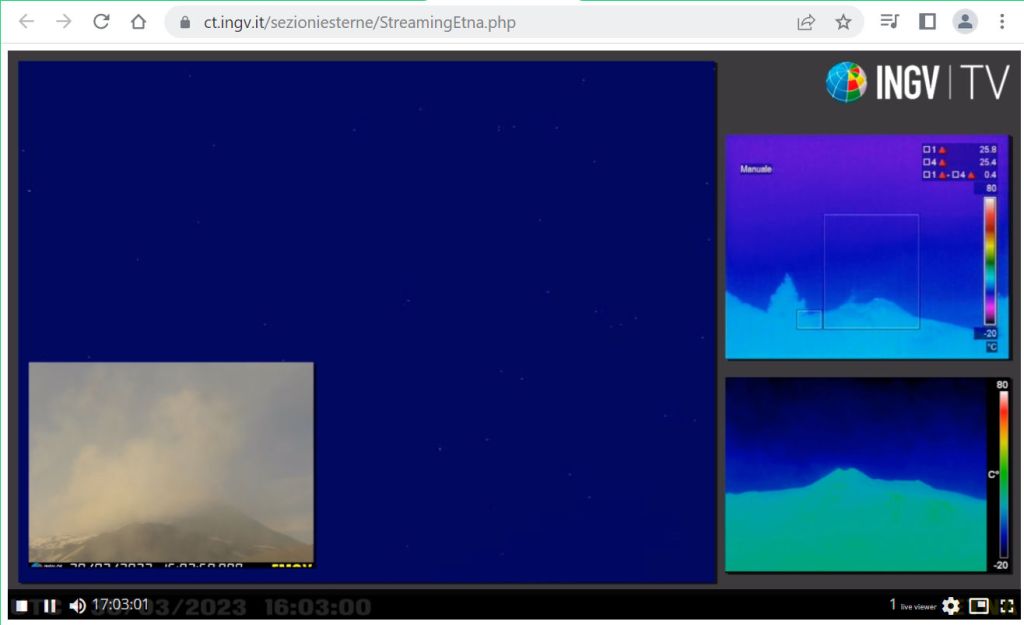The width and height of the screenshot is (1024, 625).
Task: Pause the Etna live stream
Action: pyautogui.click(x=49, y=605)
